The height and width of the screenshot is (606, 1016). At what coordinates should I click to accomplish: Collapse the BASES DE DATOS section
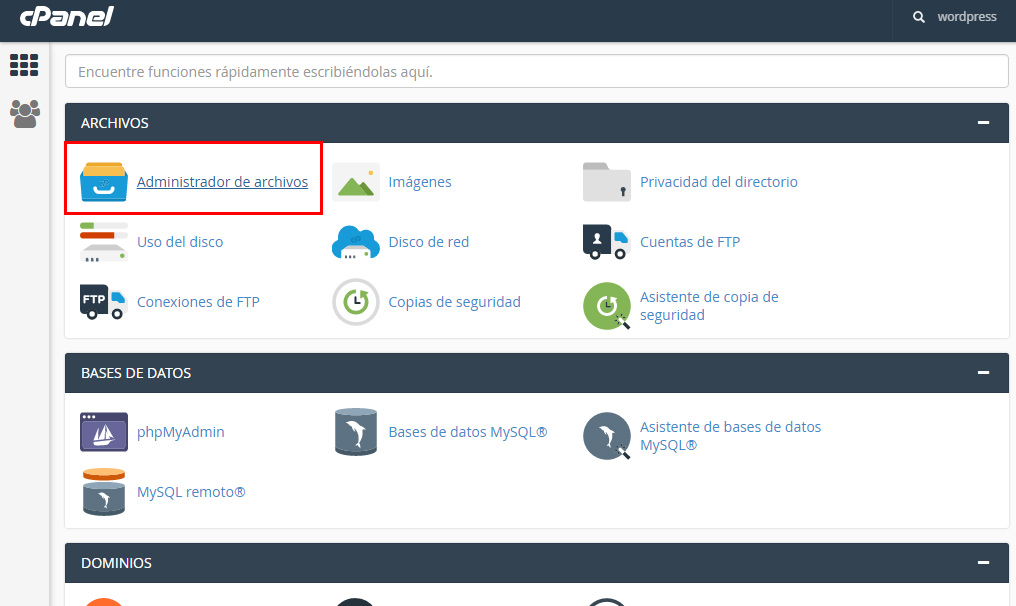(x=984, y=373)
